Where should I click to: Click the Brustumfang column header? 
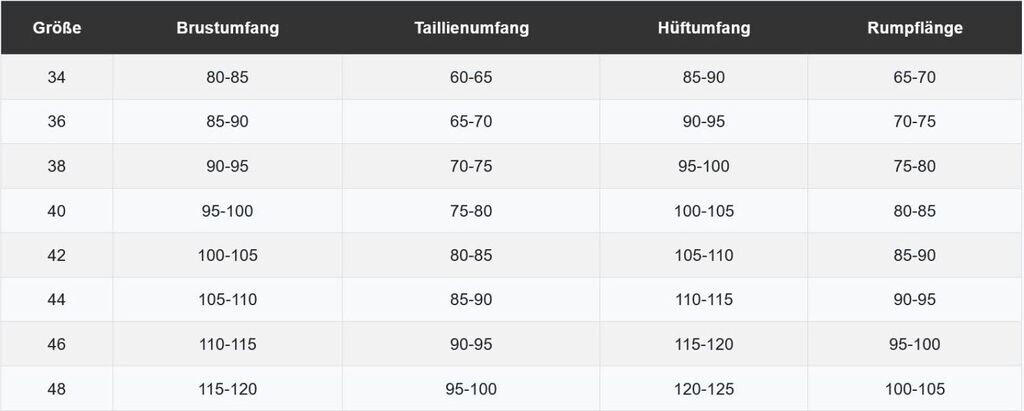tap(227, 28)
